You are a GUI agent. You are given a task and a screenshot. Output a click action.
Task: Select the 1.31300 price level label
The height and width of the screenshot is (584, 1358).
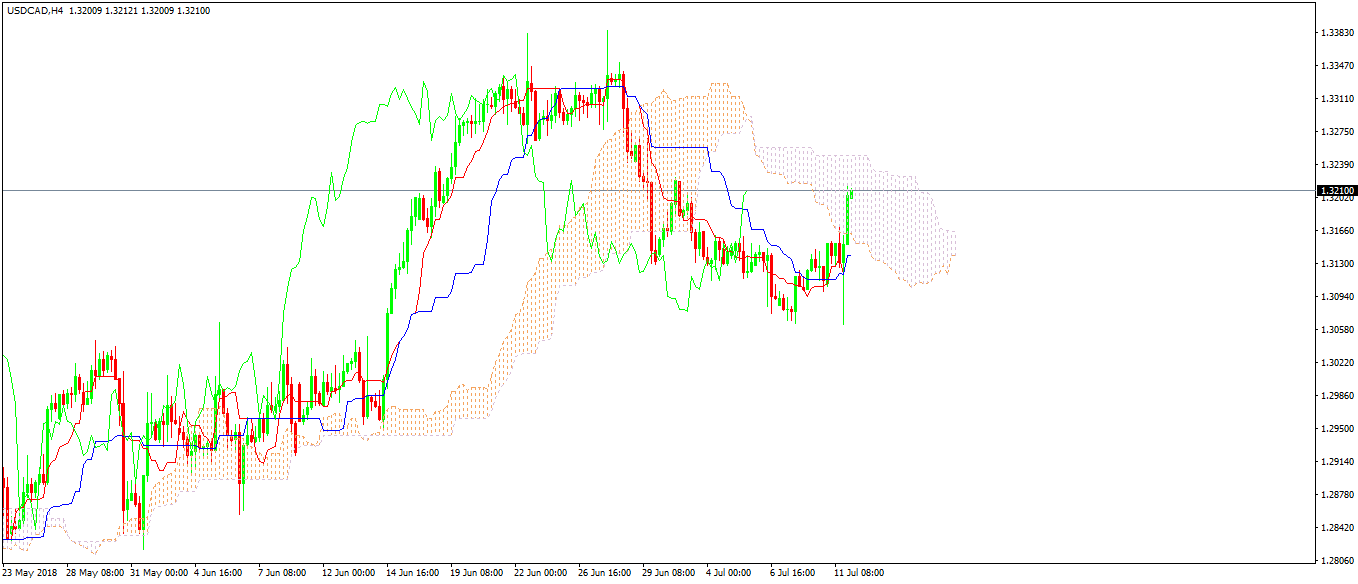pyautogui.click(x=1336, y=264)
